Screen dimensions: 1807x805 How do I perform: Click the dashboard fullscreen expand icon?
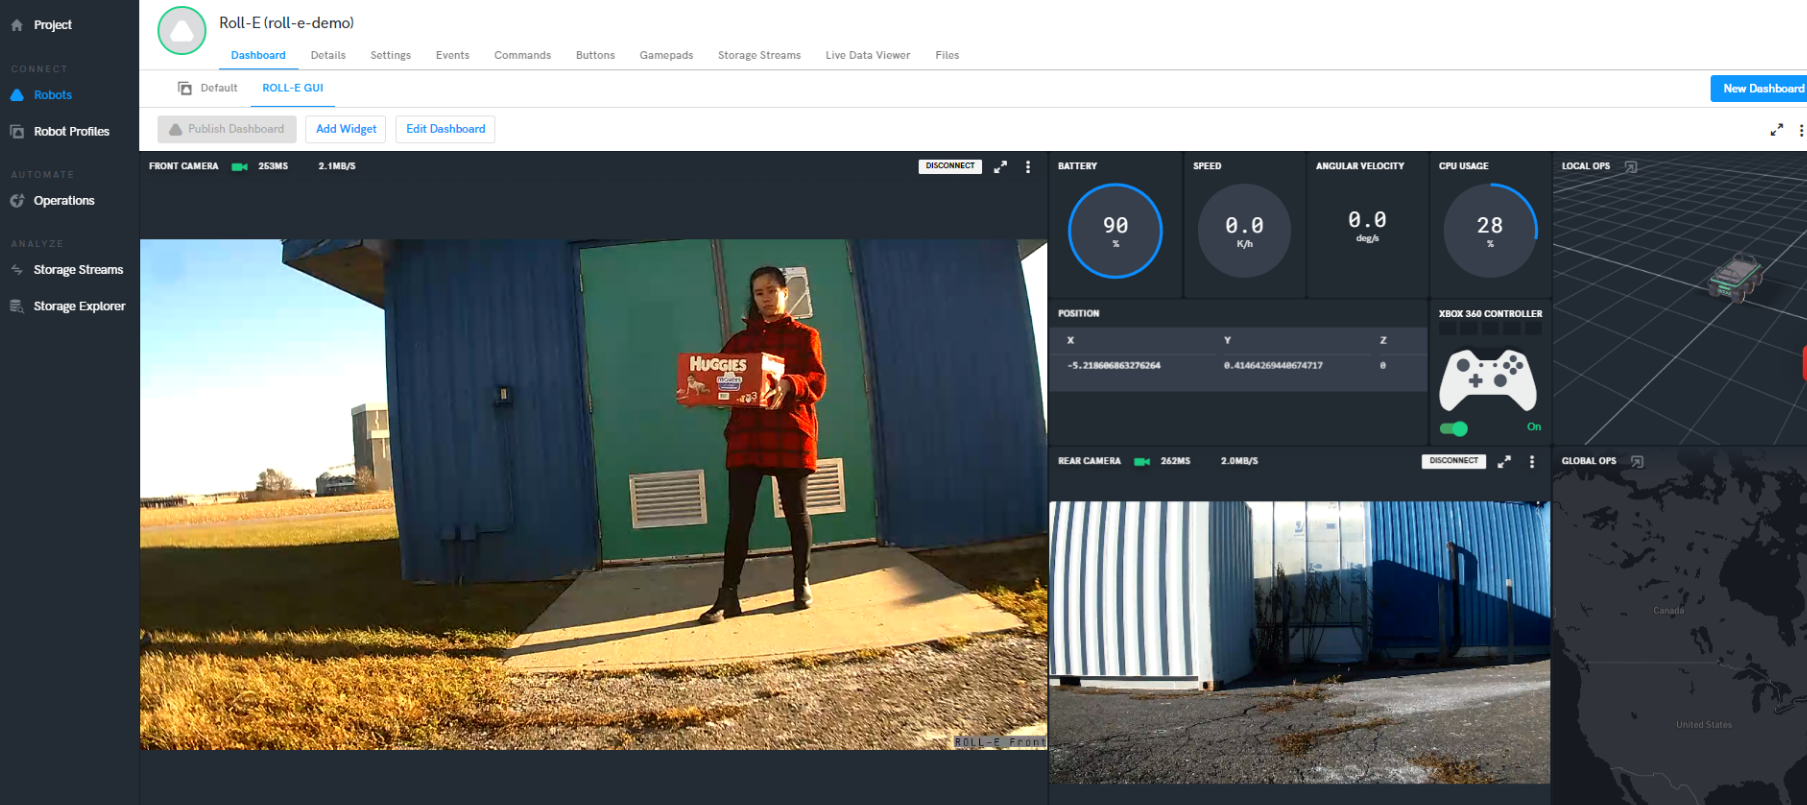click(x=1776, y=130)
